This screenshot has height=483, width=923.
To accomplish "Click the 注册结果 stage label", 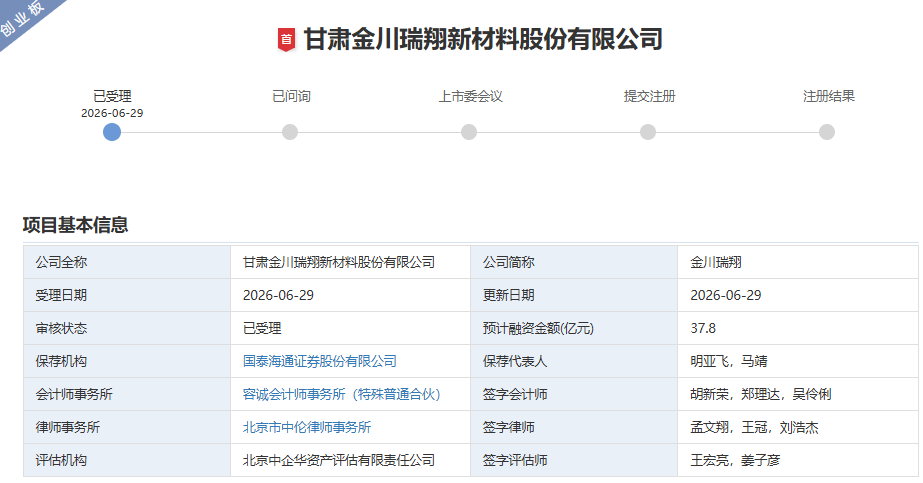I will coord(828,96).
